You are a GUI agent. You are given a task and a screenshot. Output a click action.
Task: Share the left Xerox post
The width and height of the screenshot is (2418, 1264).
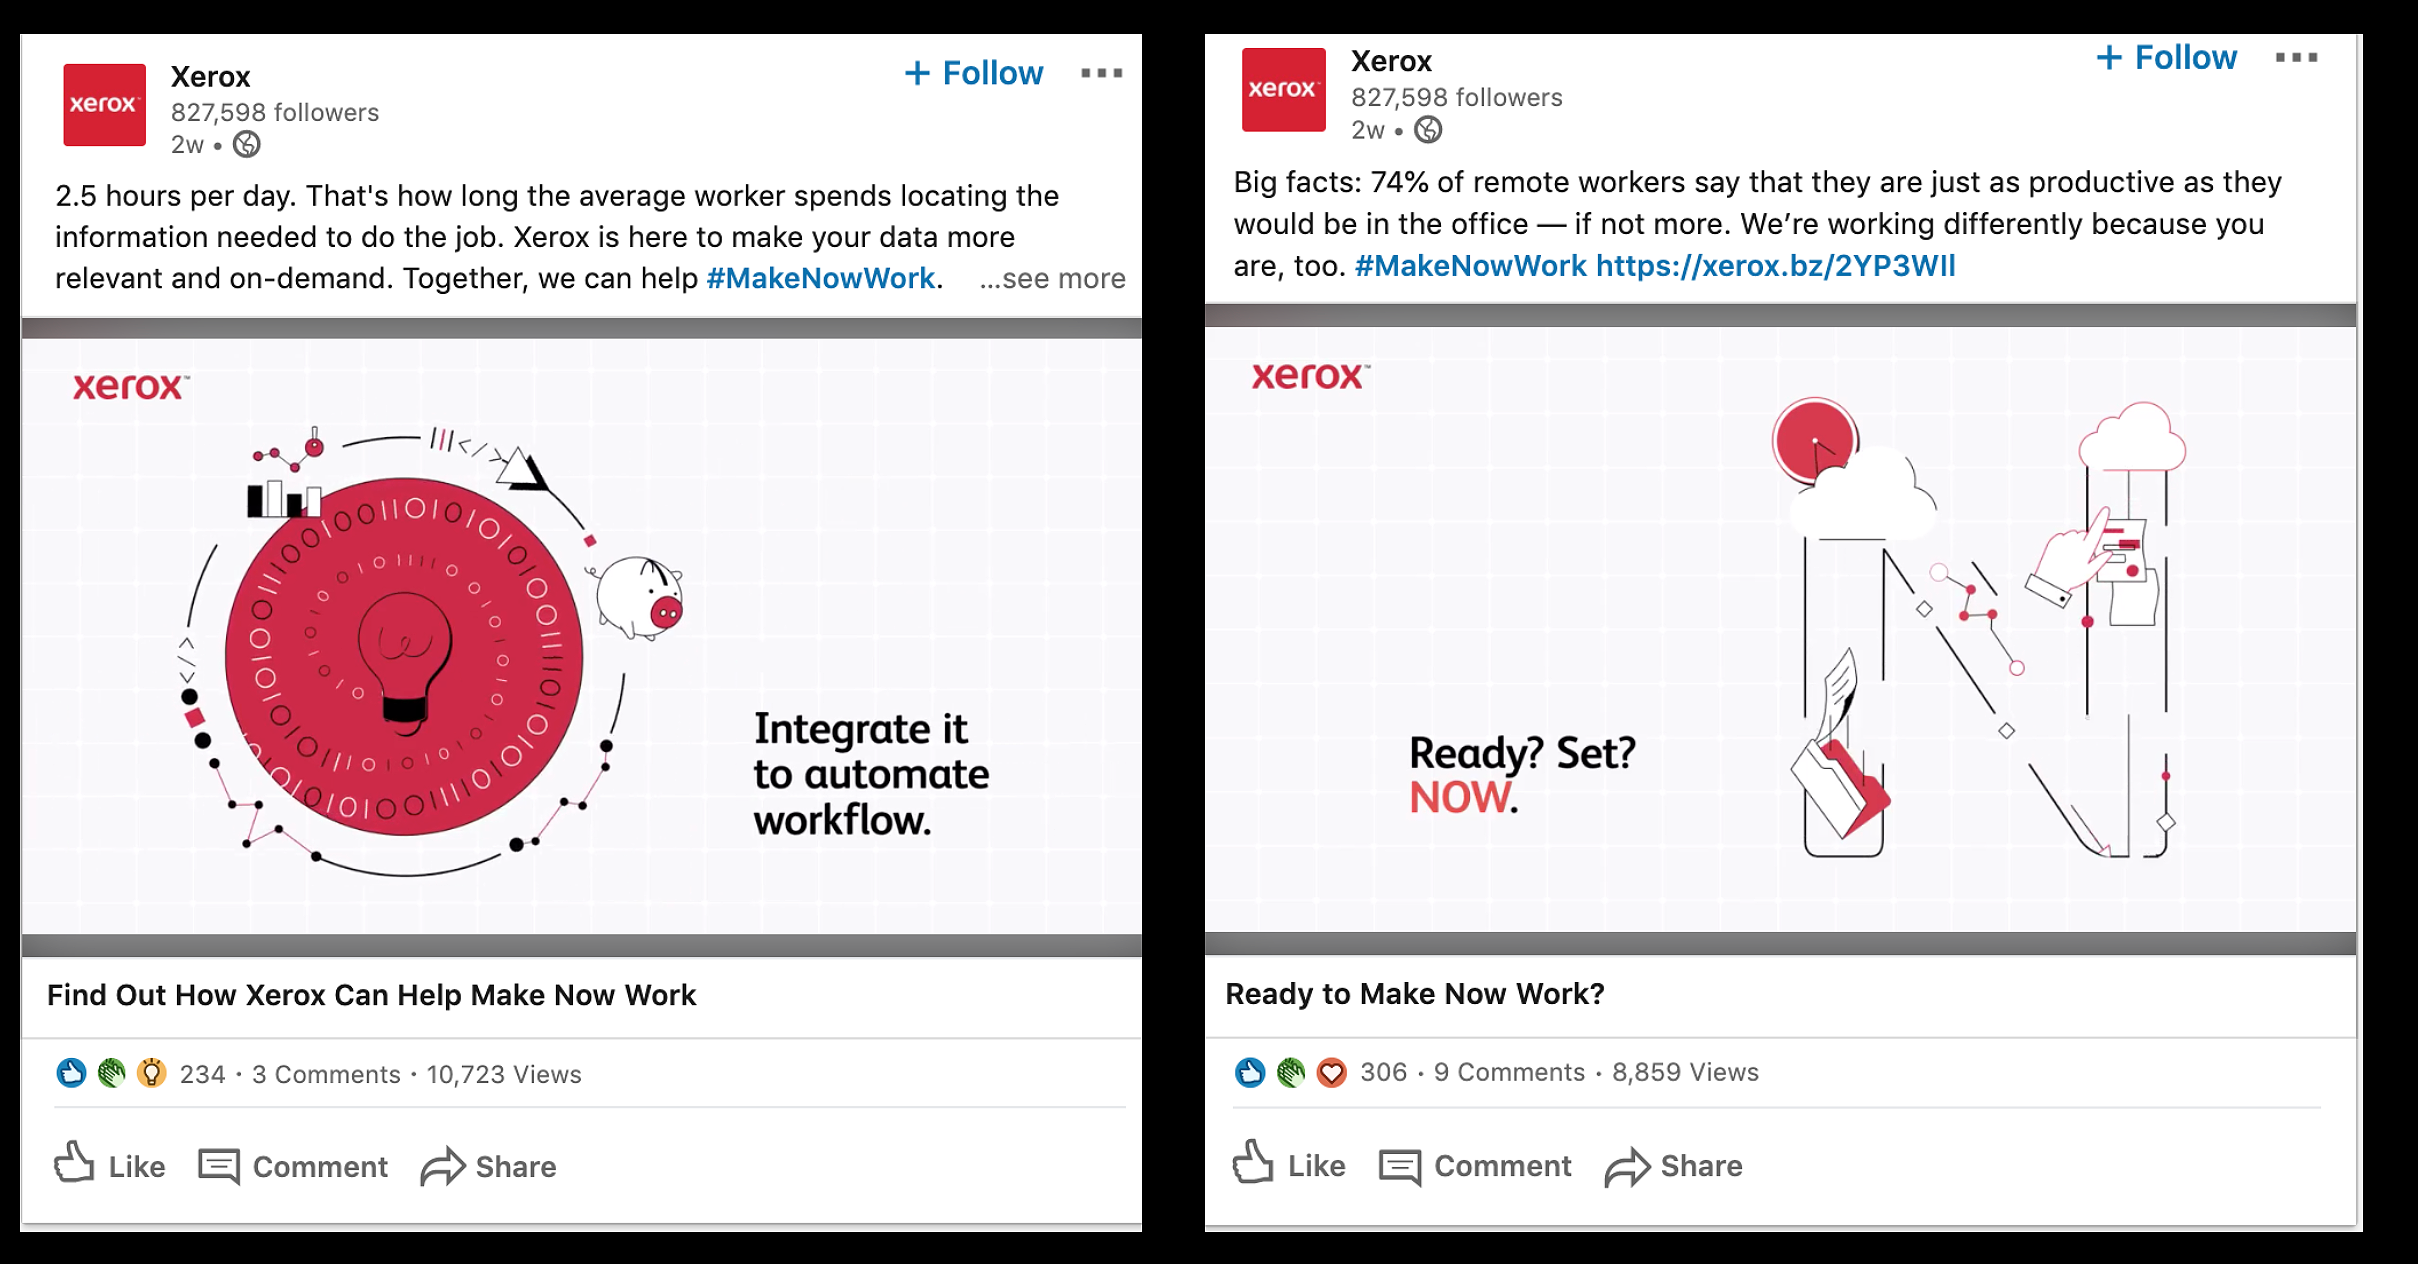tap(488, 1166)
